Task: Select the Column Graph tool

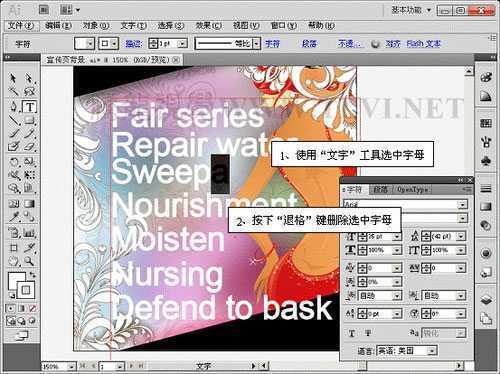Action: 29,233
